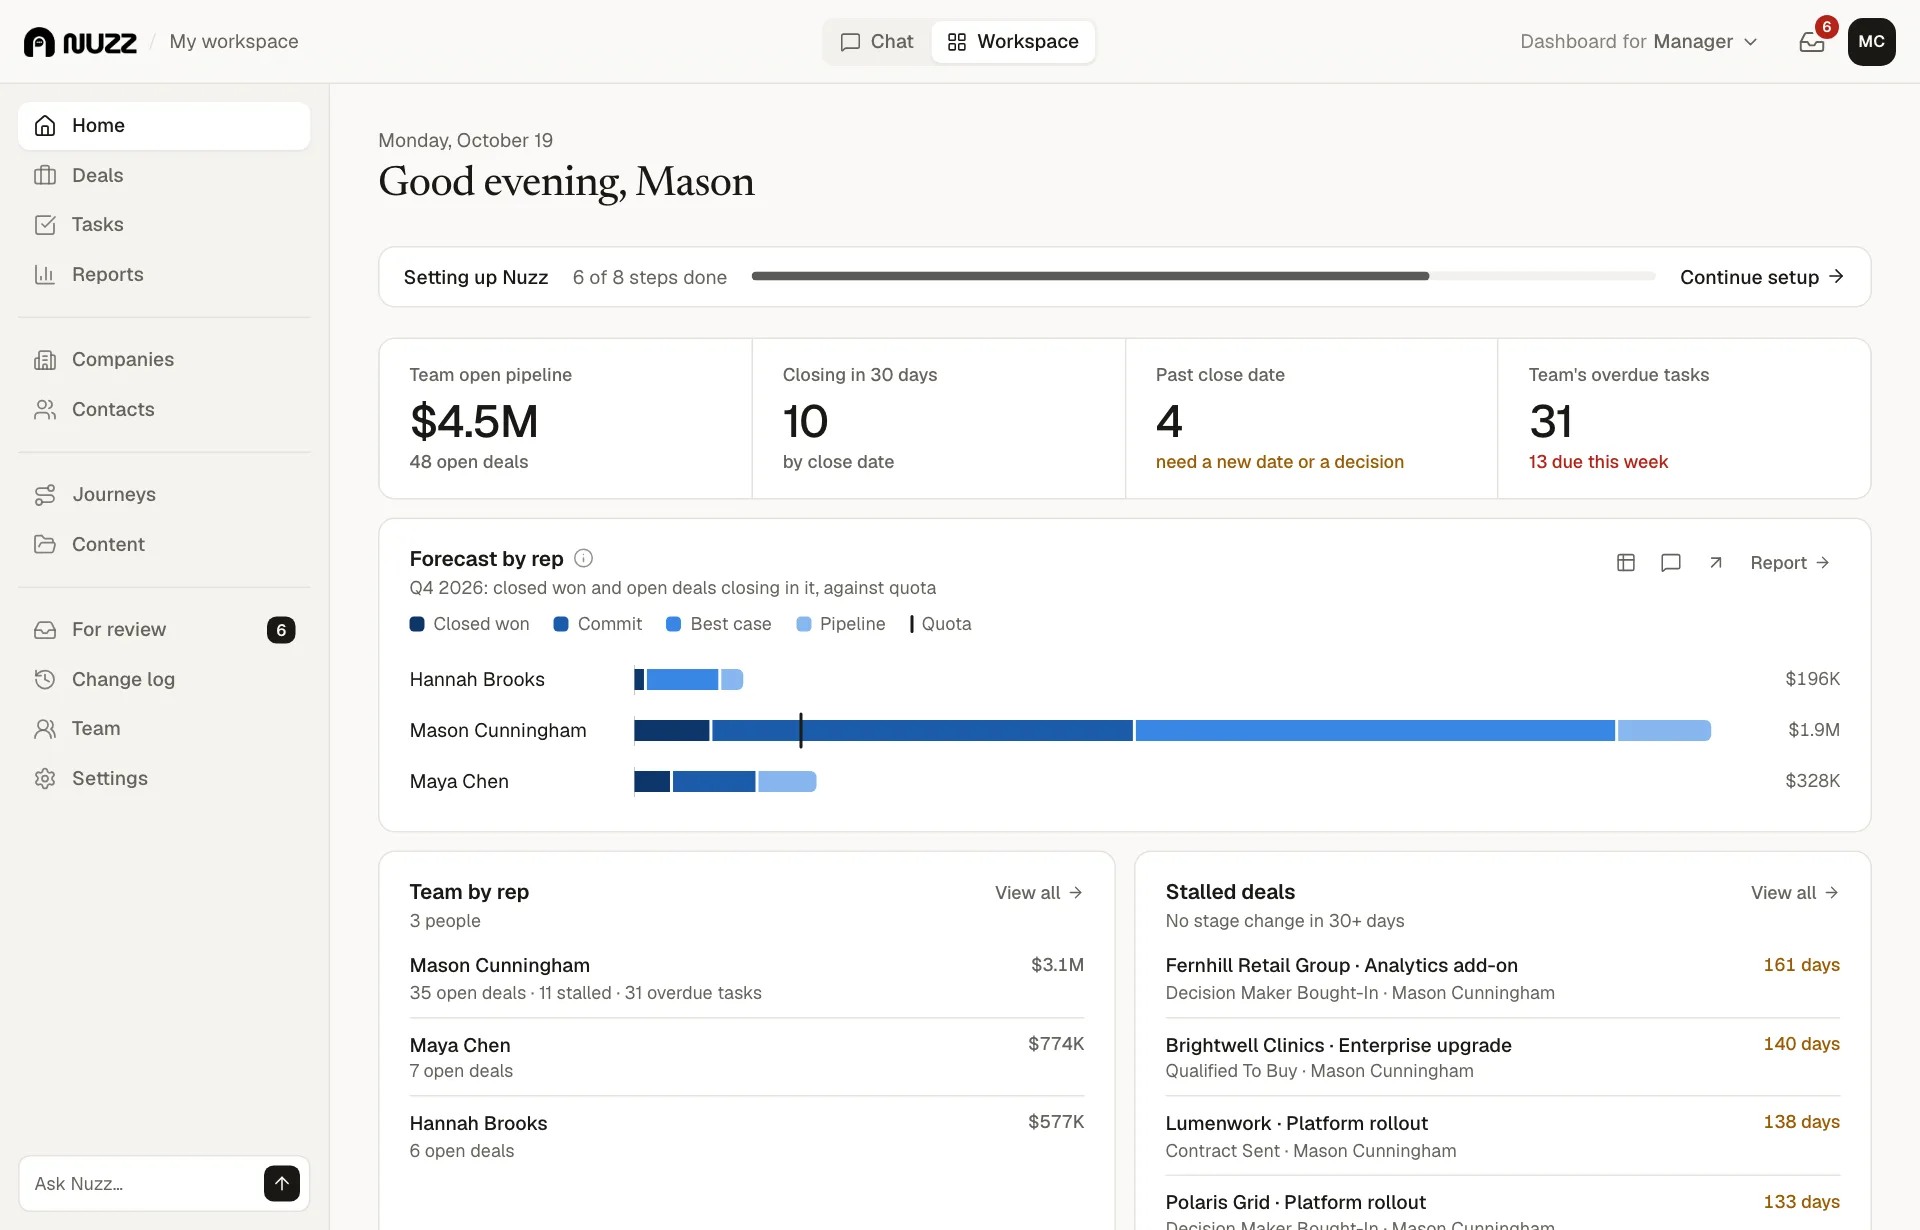
Task: Open Contacts in sidebar
Action: tap(164, 409)
